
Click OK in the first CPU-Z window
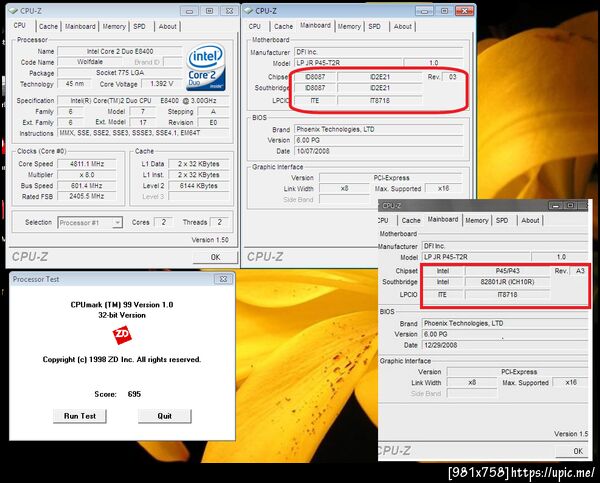tap(215, 257)
